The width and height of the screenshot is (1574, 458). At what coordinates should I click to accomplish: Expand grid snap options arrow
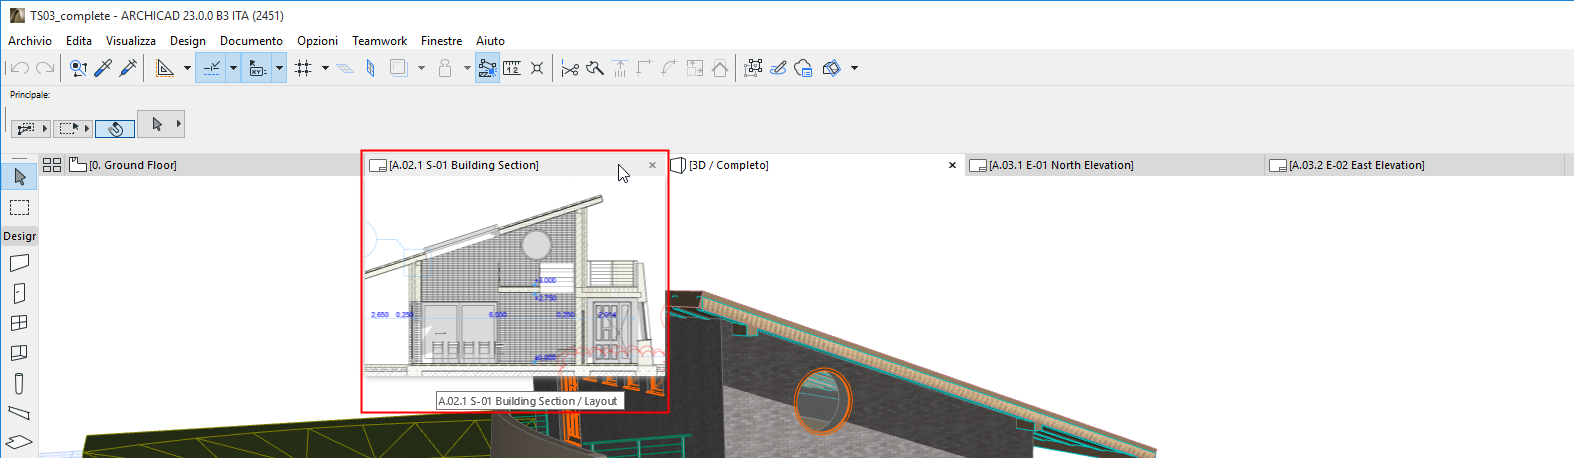[325, 68]
